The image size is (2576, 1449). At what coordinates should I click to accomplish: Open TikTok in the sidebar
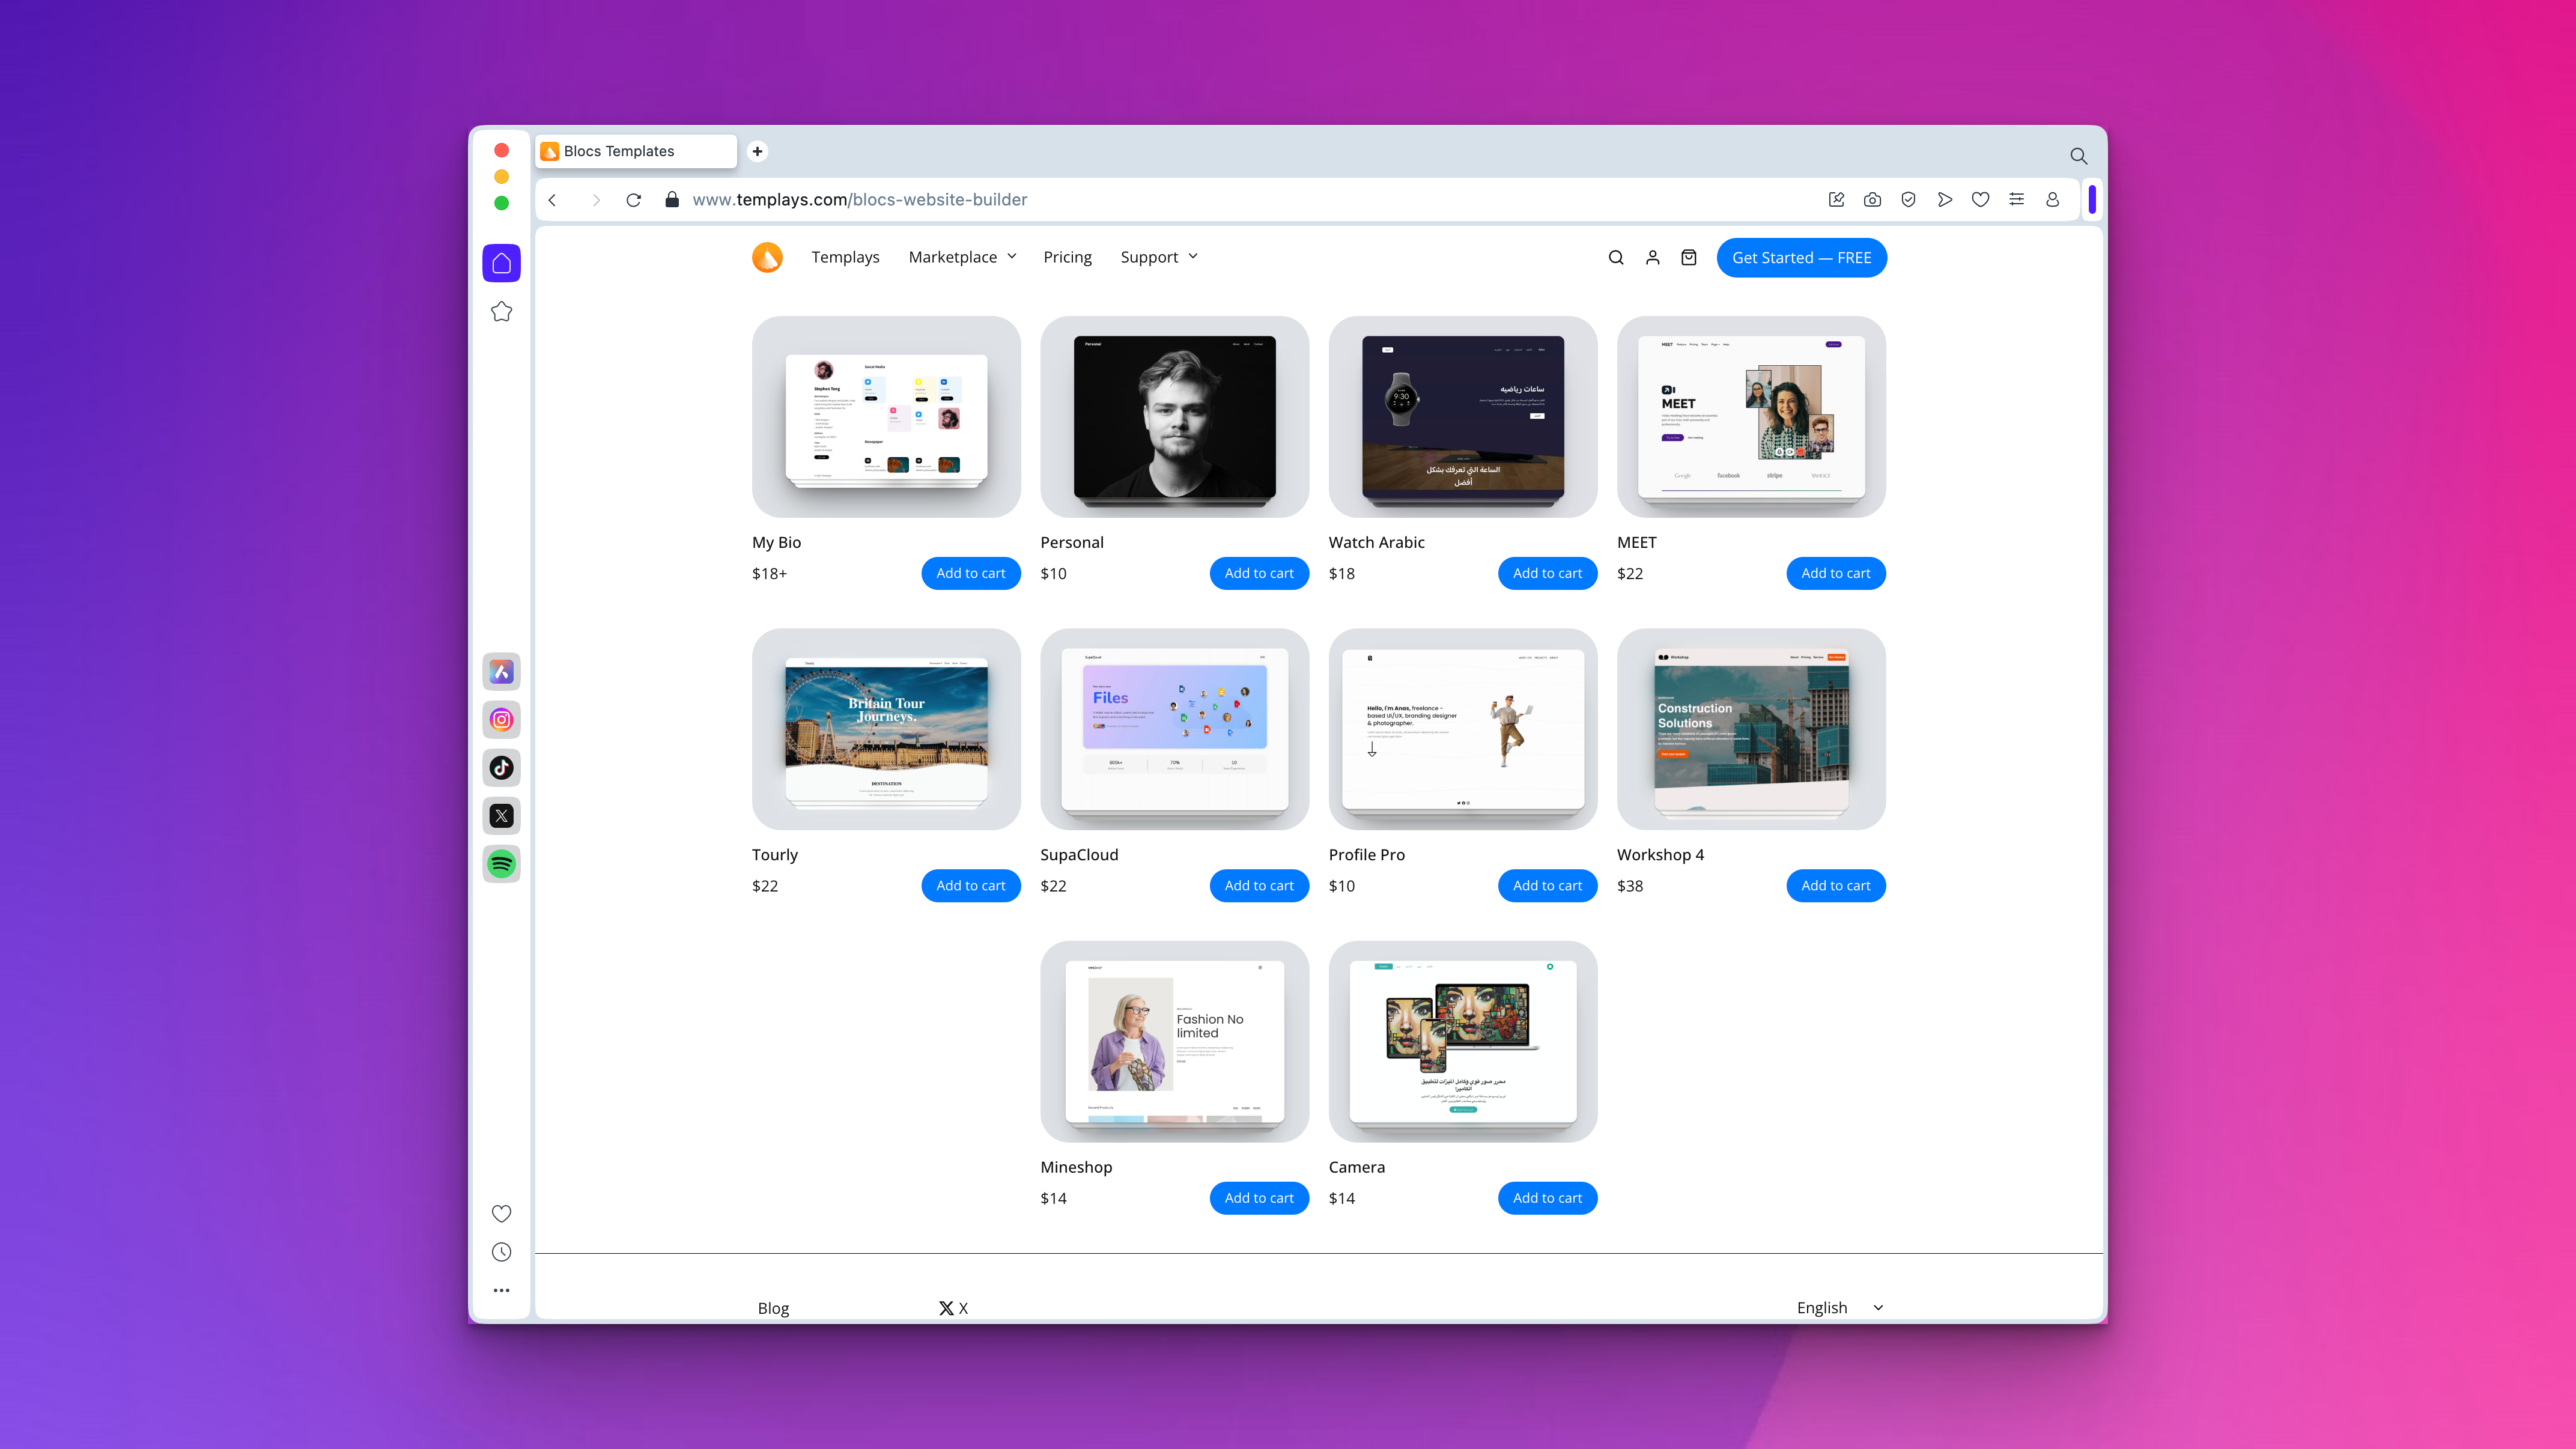[501, 768]
